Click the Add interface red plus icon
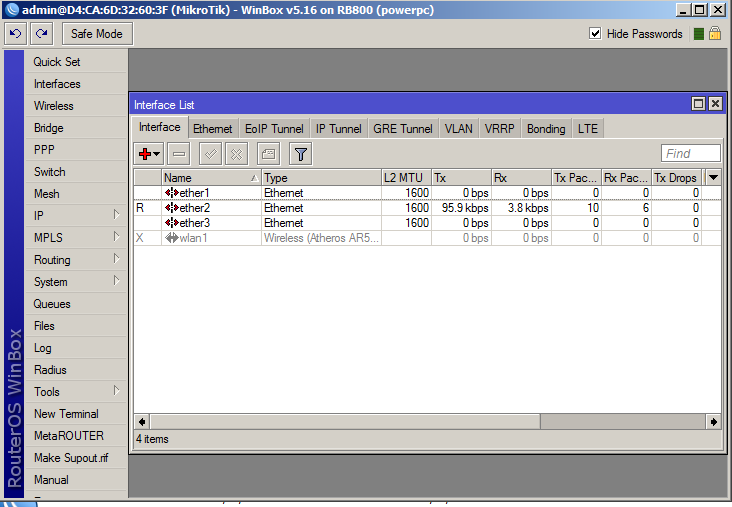 [x=145, y=154]
